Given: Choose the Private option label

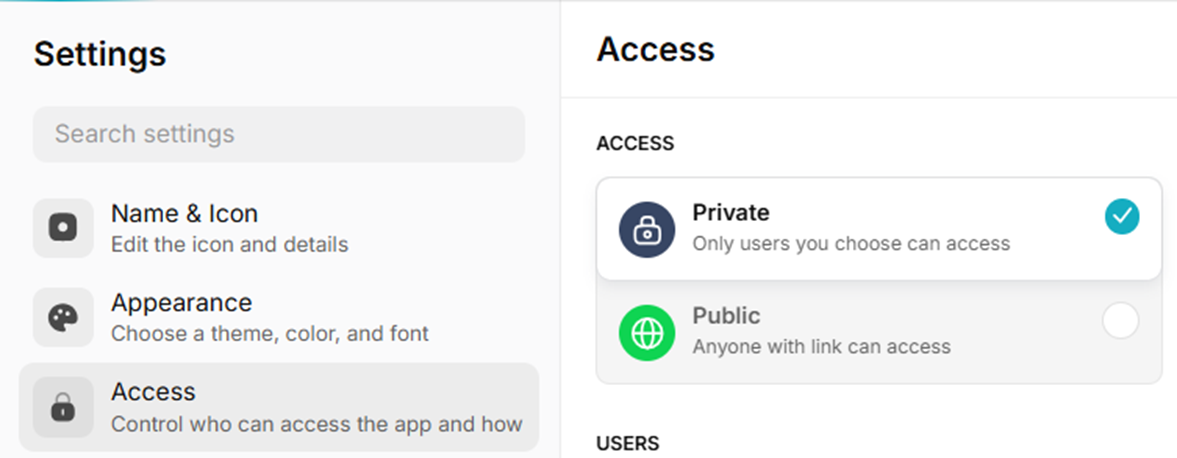Looking at the screenshot, I should pos(730,212).
